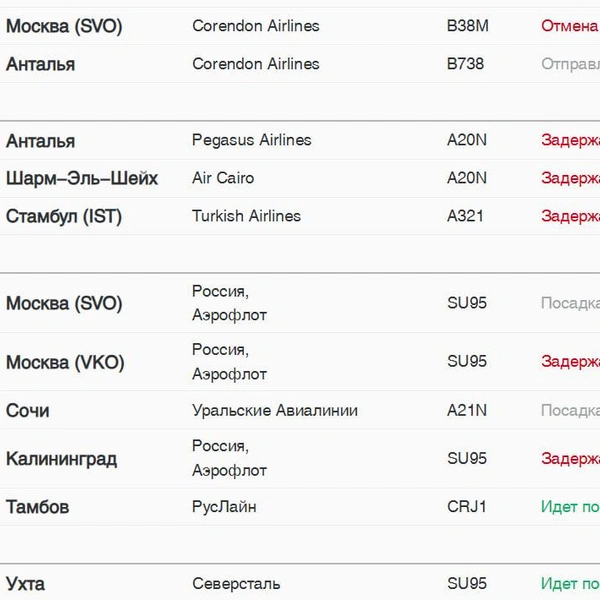This screenshot has width=600, height=600.
Task: Click the Северсталь airline name
Action: 236,584
